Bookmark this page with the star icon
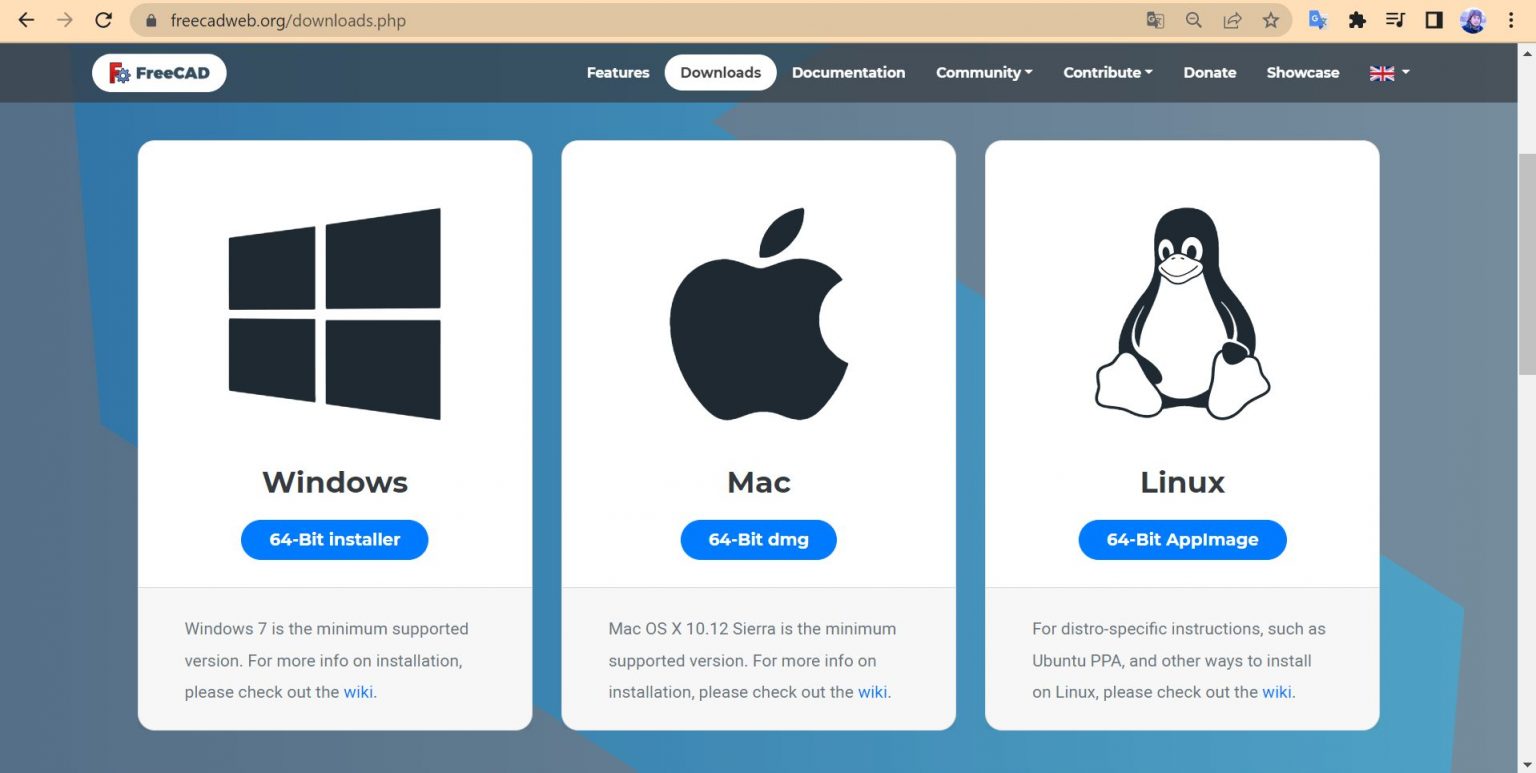The image size is (1536, 773). point(1270,20)
